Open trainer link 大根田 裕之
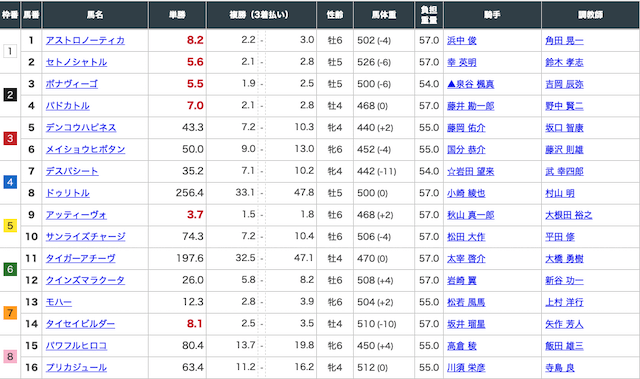 [569, 215]
